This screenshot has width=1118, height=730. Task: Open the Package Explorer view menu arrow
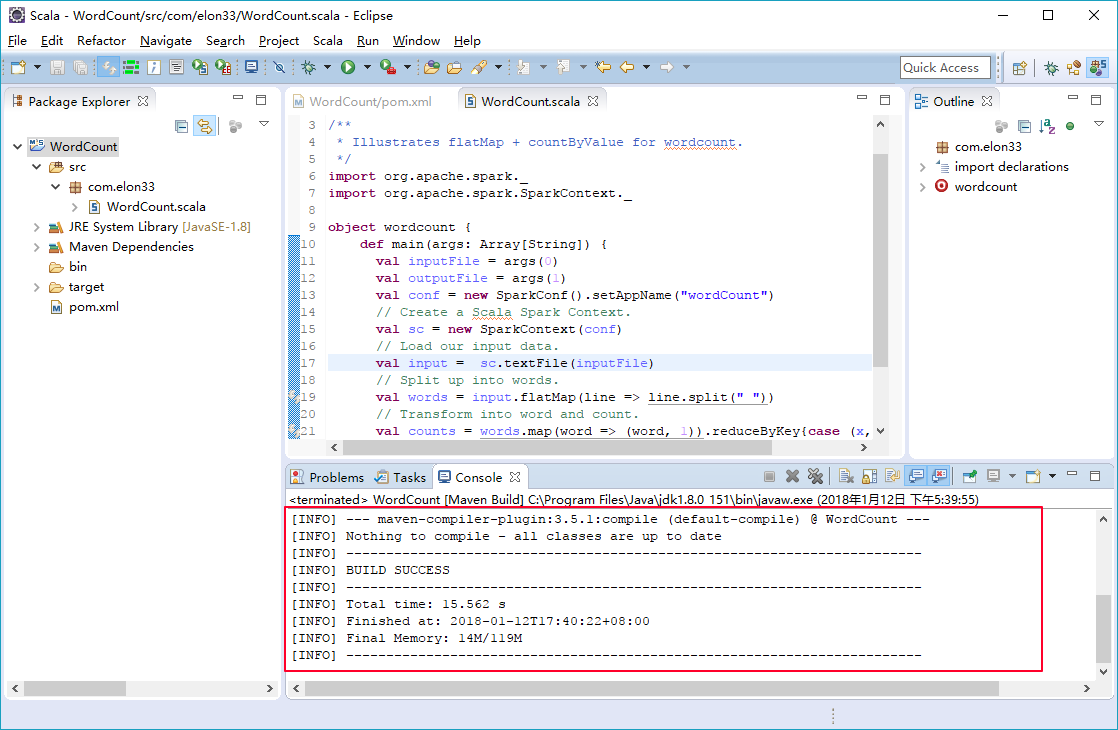click(264, 125)
